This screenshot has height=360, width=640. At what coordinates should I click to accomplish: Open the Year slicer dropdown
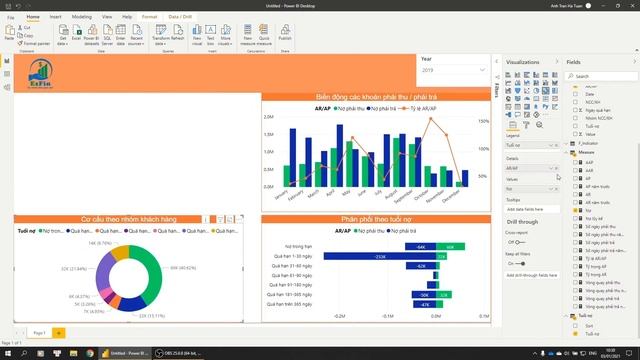[482, 70]
